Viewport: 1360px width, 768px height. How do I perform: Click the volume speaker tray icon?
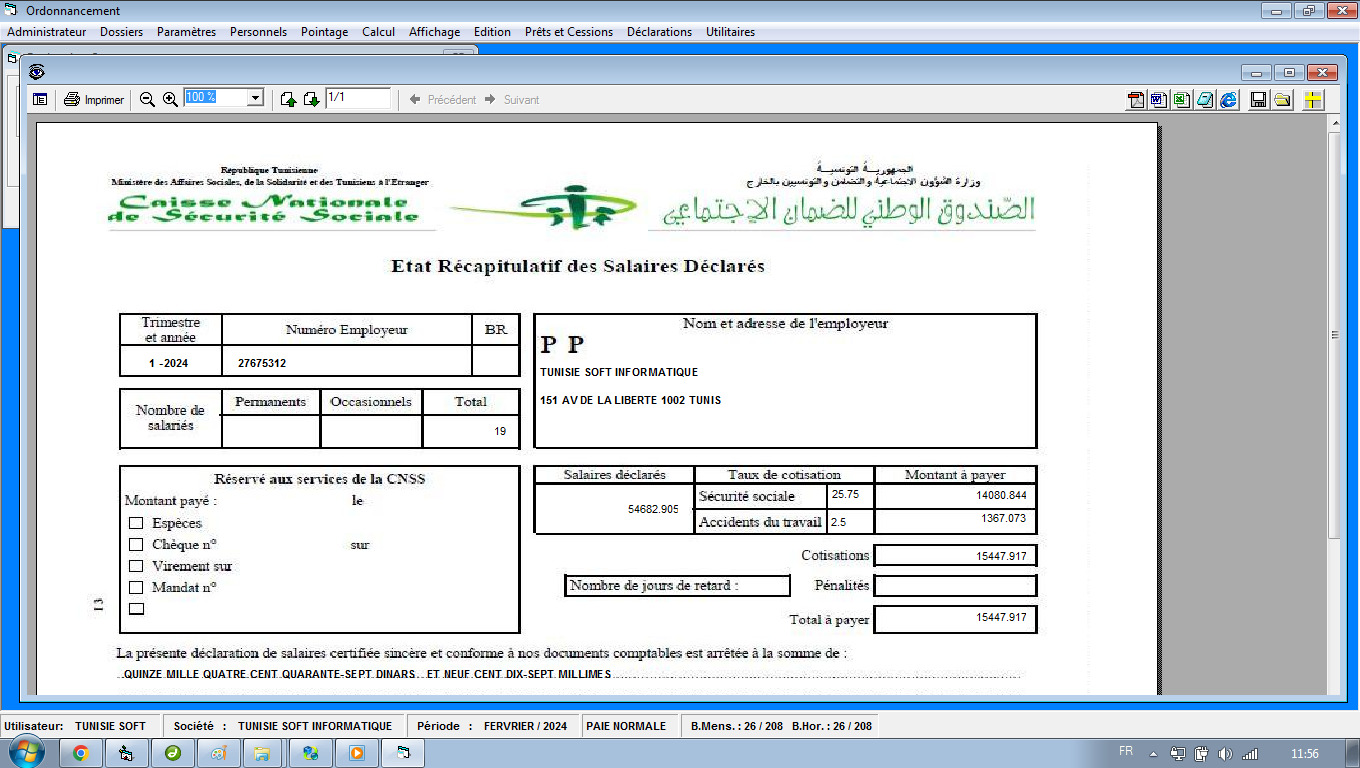click(x=1225, y=753)
